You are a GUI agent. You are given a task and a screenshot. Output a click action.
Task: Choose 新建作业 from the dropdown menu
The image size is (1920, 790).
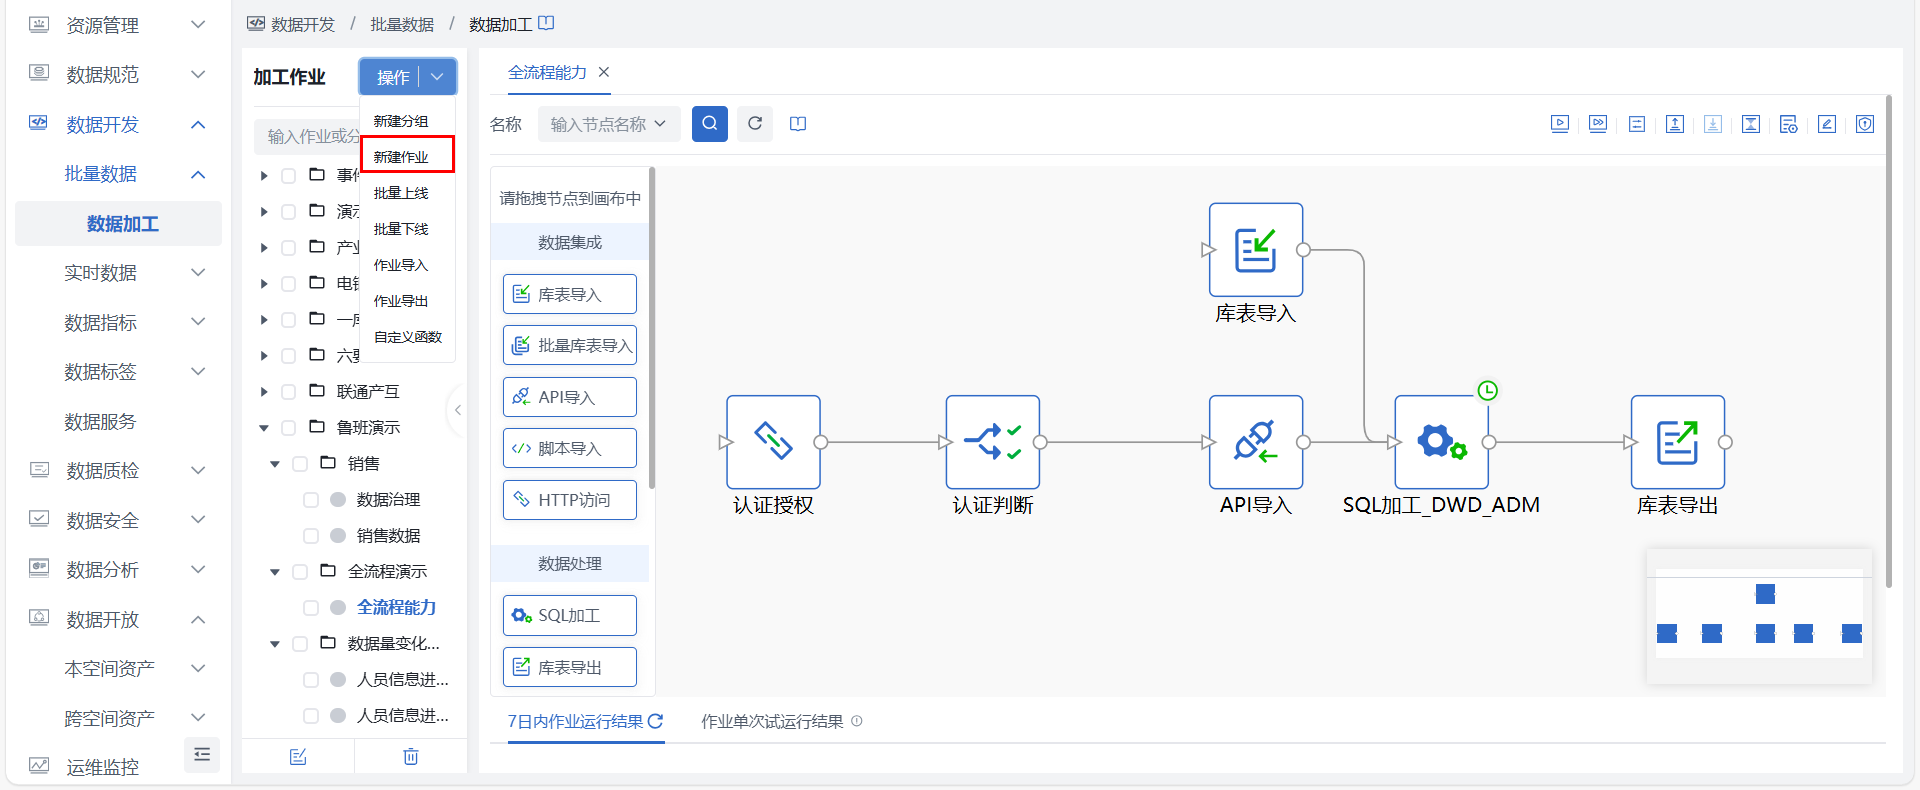tap(407, 156)
